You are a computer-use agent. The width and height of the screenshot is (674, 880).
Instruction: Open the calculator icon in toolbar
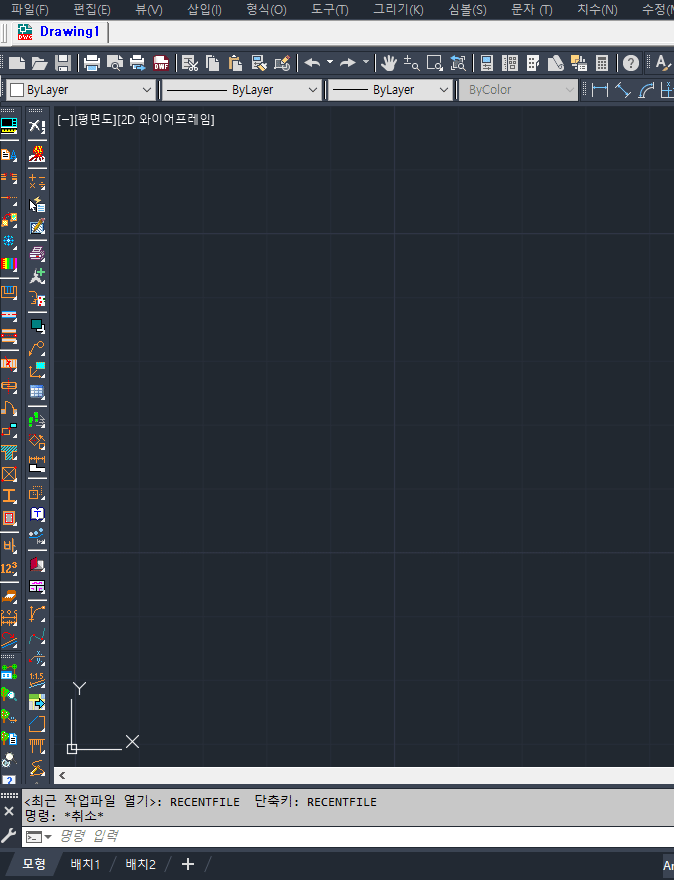[602, 62]
